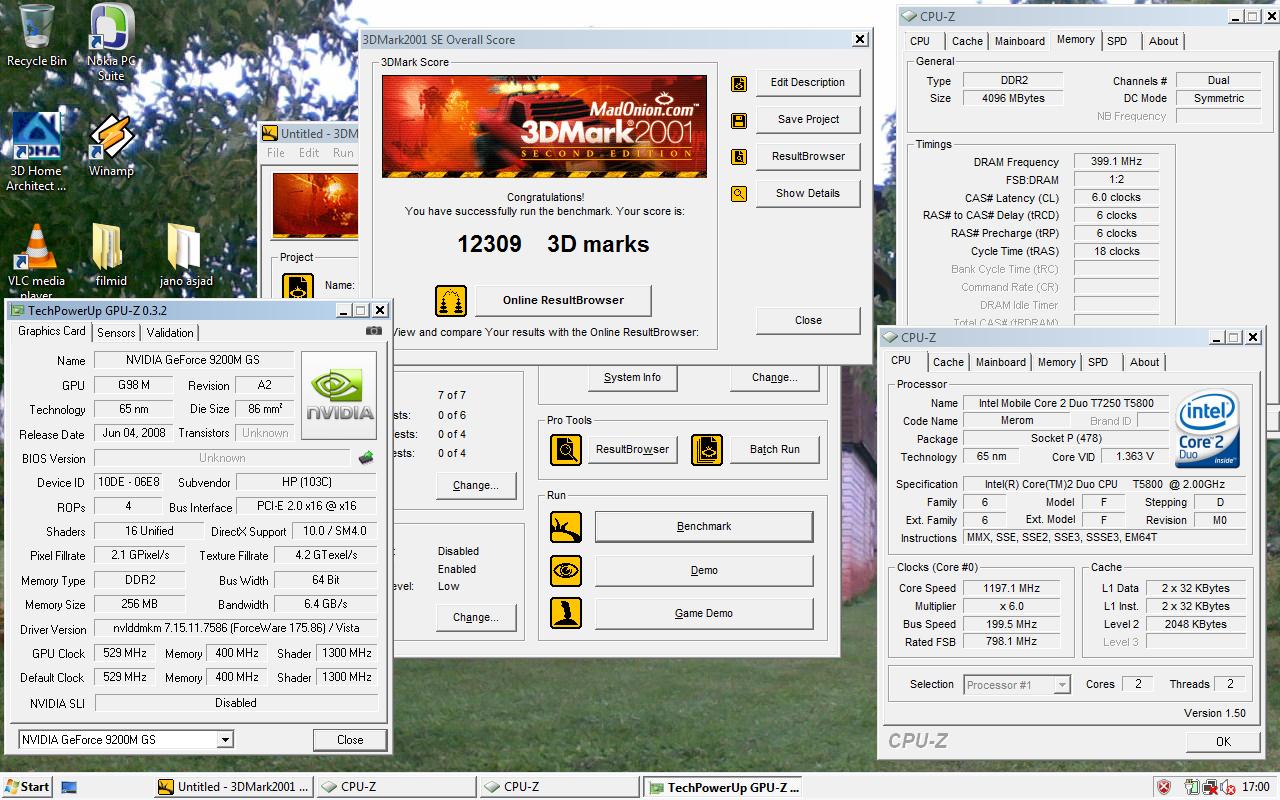Click the Online ResultBrowser icon
This screenshot has height=800, width=1280.
tap(451, 300)
